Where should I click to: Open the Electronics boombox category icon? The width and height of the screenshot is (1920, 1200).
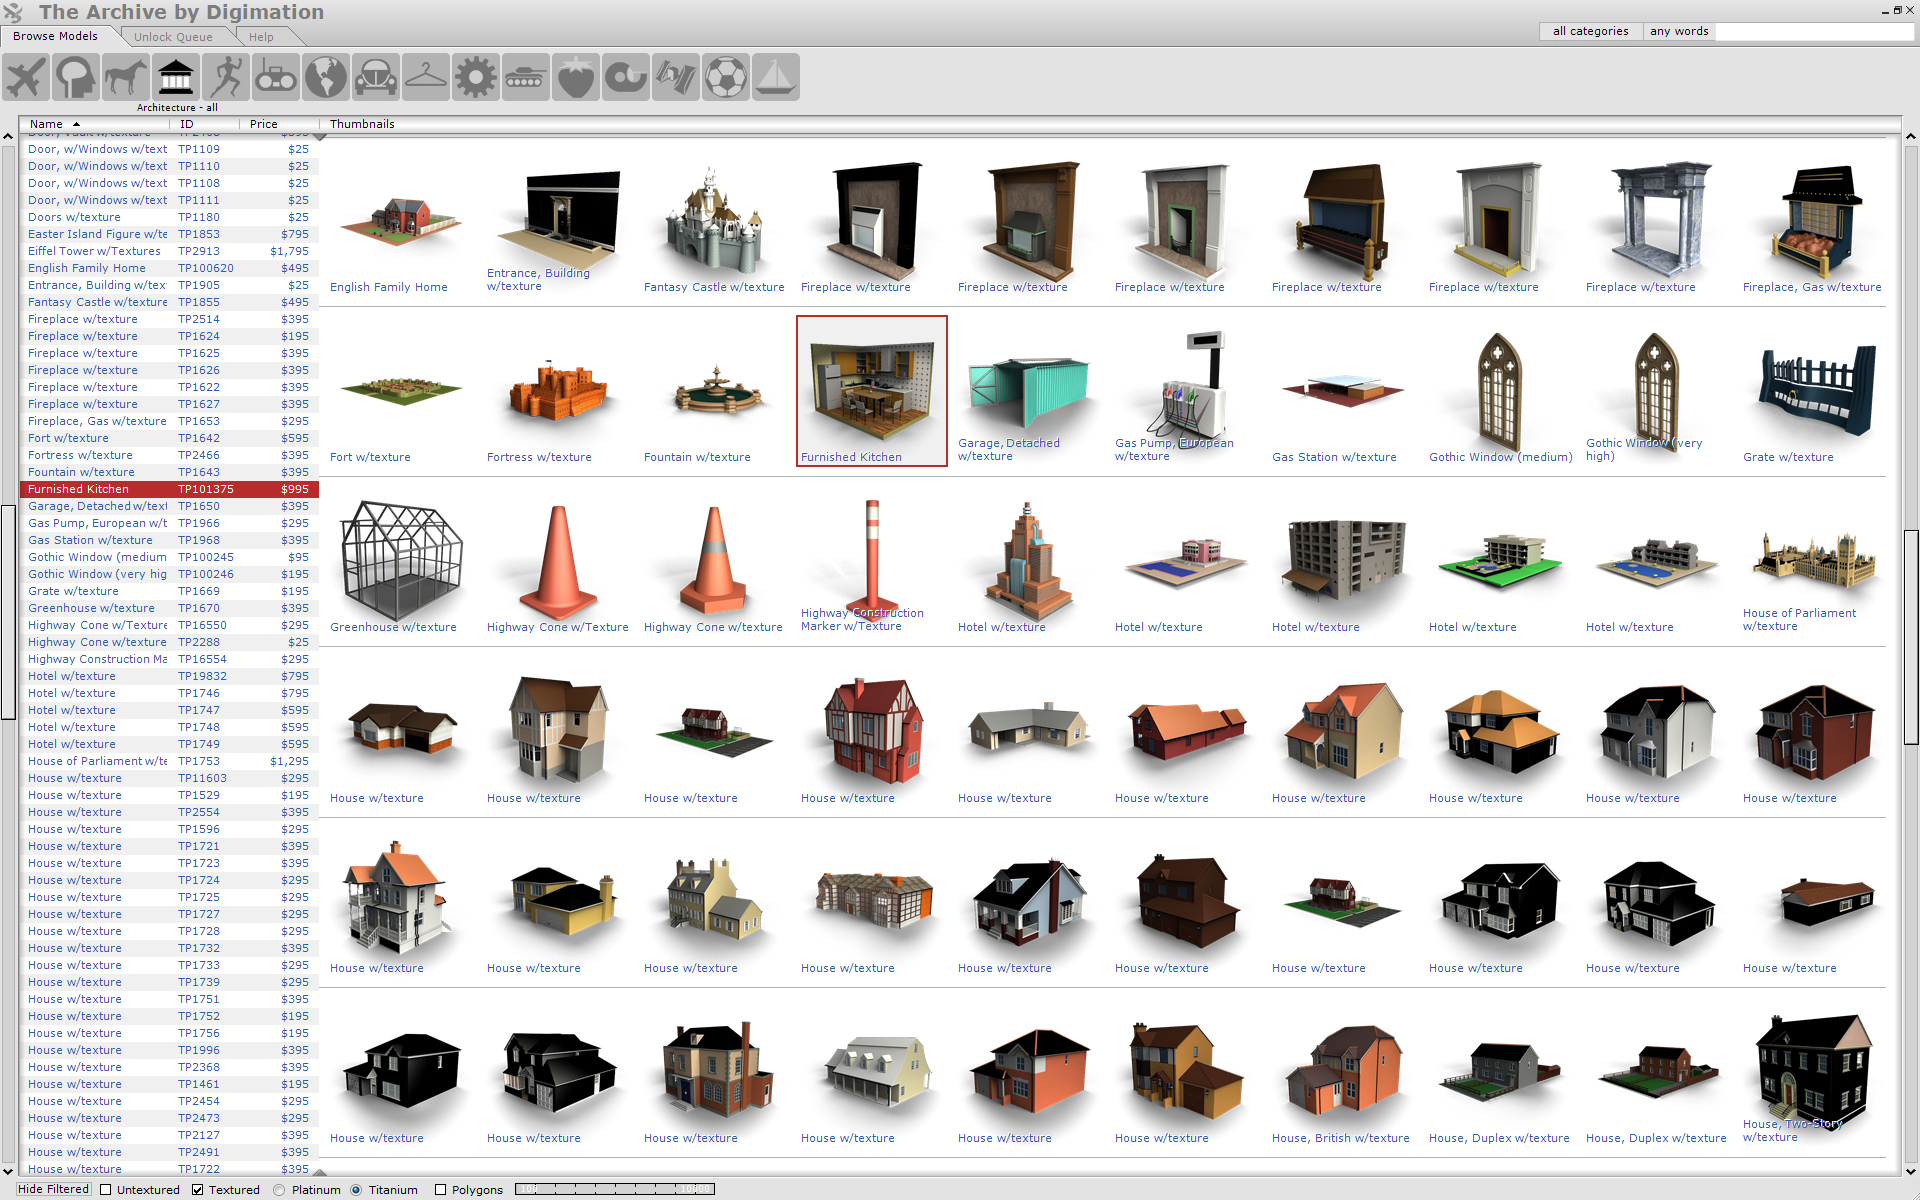click(x=276, y=77)
